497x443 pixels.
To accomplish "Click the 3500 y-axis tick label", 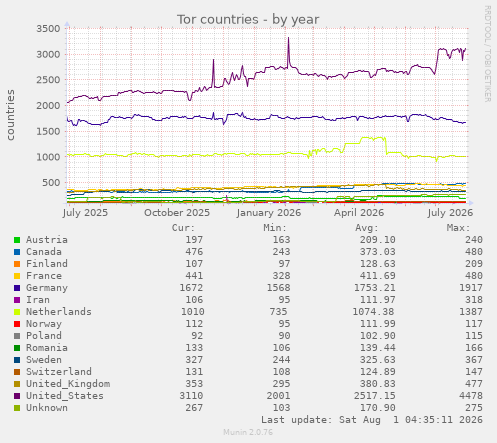I will [x=48, y=29].
